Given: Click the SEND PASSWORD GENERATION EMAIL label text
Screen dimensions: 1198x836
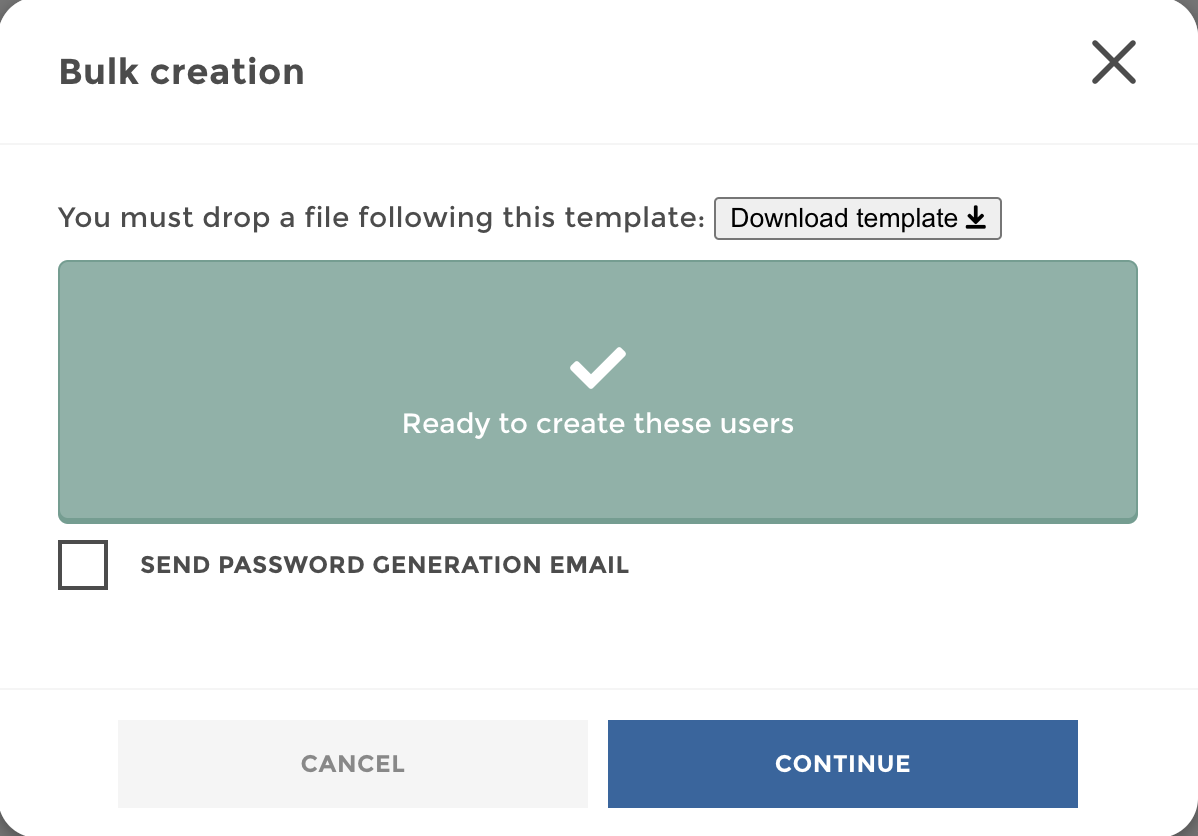Looking at the screenshot, I should coord(384,564).
